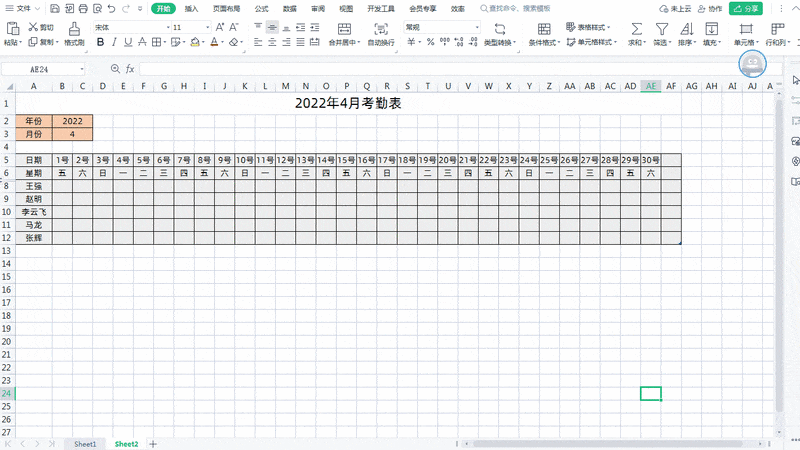800x450 pixels.
Task: Open the font size dropdown showing 11
Action: click(x=207, y=27)
